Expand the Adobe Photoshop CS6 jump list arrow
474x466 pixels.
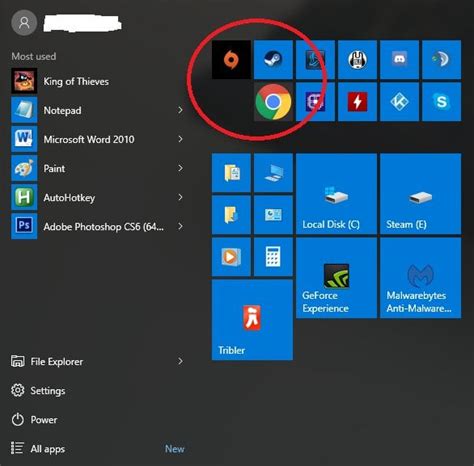180,226
